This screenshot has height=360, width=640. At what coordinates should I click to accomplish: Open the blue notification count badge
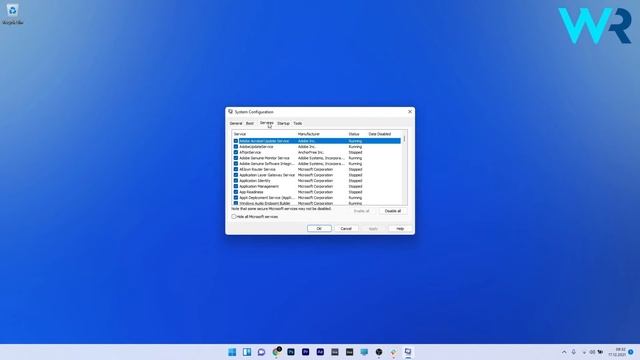631,352
